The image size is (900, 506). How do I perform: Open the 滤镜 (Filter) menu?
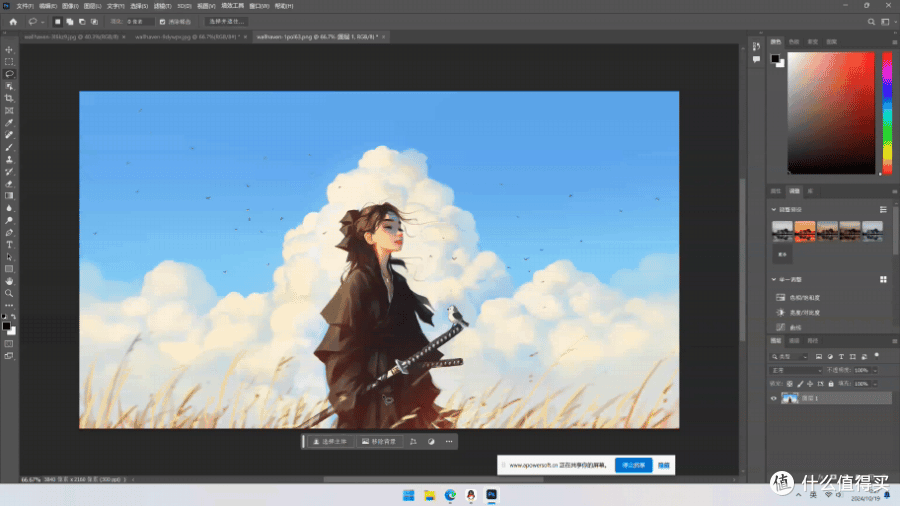point(162,6)
